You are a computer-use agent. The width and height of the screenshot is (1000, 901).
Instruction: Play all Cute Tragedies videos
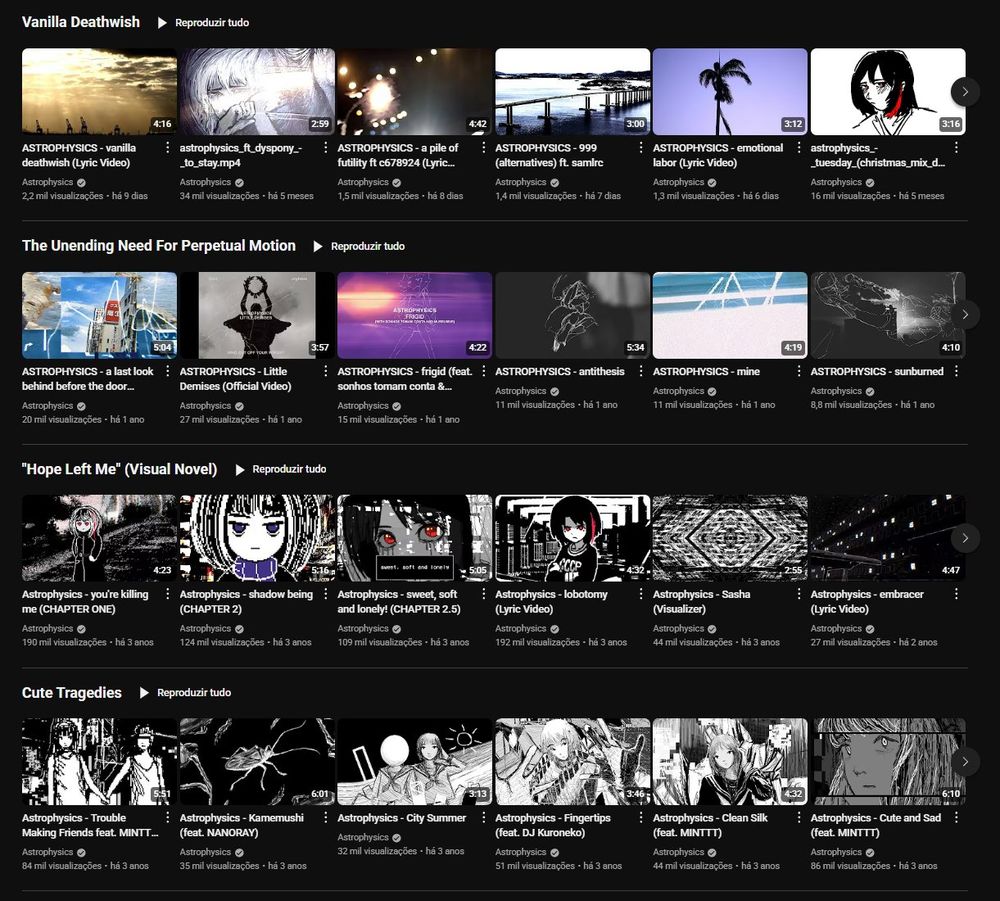186,692
